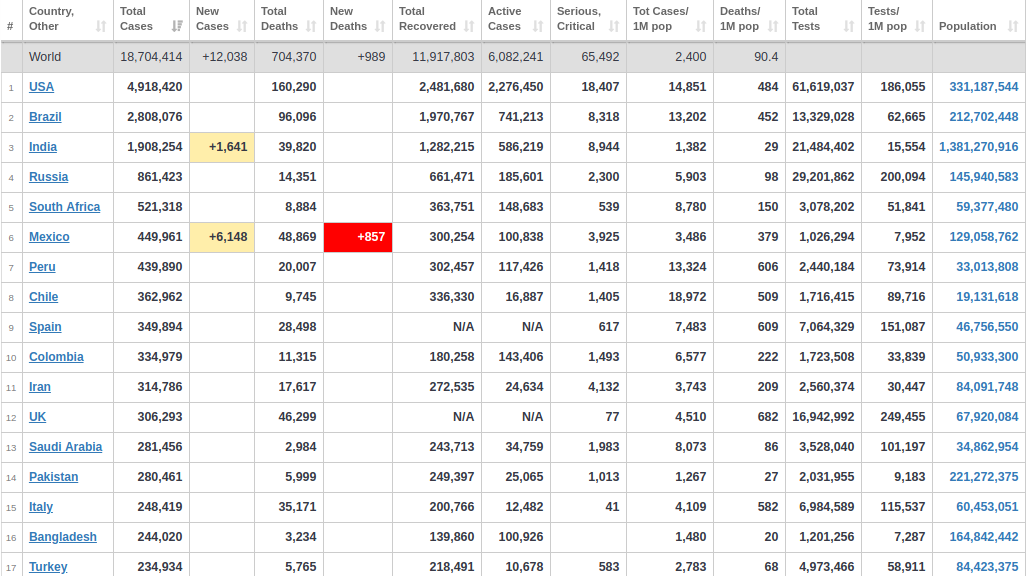1027x576 pixels.
Task: Sort by Tot Cases/1M pop arrows
Action: point(701,26)
